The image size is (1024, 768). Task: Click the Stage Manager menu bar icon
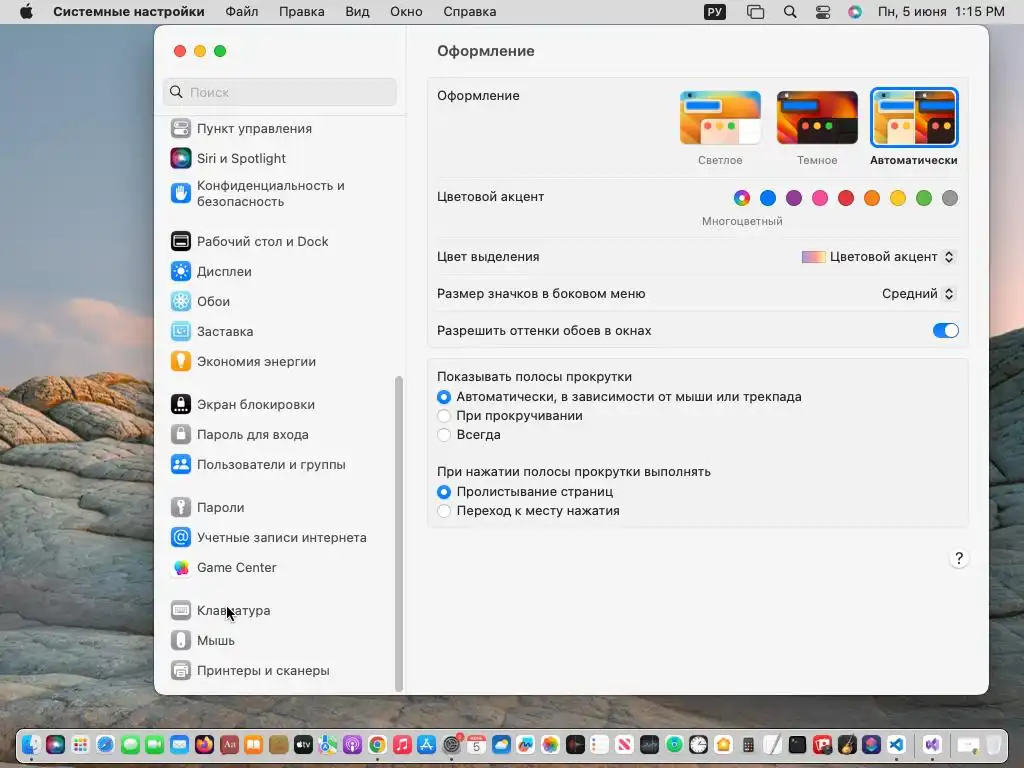click(x=756, y=12)
